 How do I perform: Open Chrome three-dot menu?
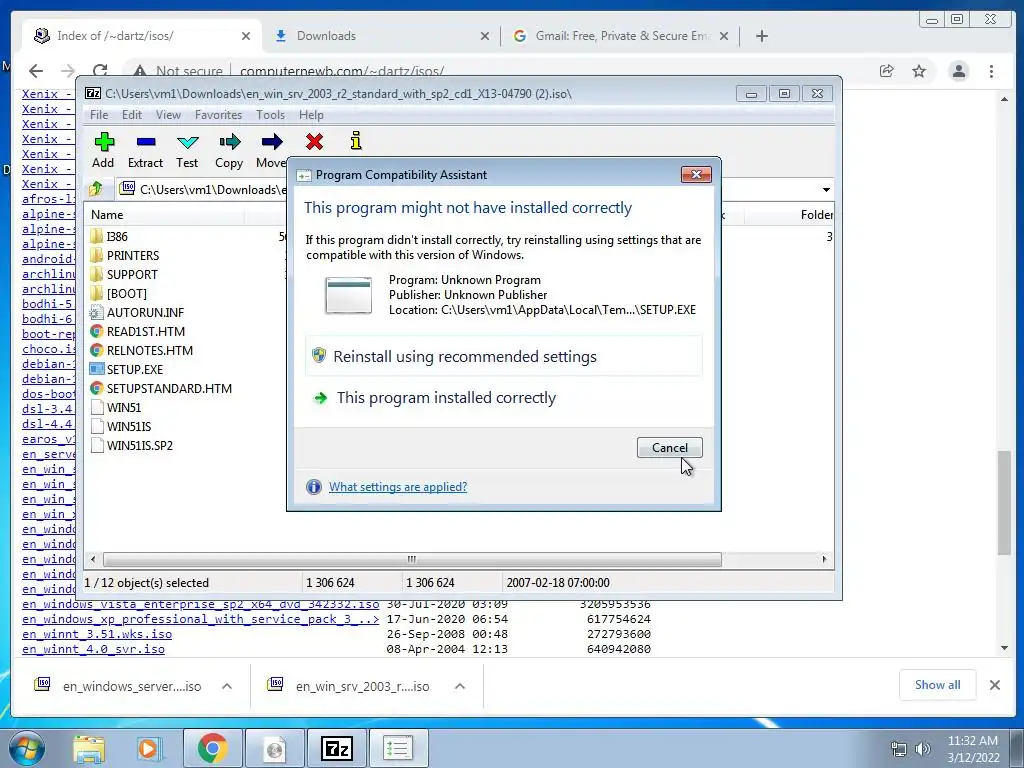[991, 71]
